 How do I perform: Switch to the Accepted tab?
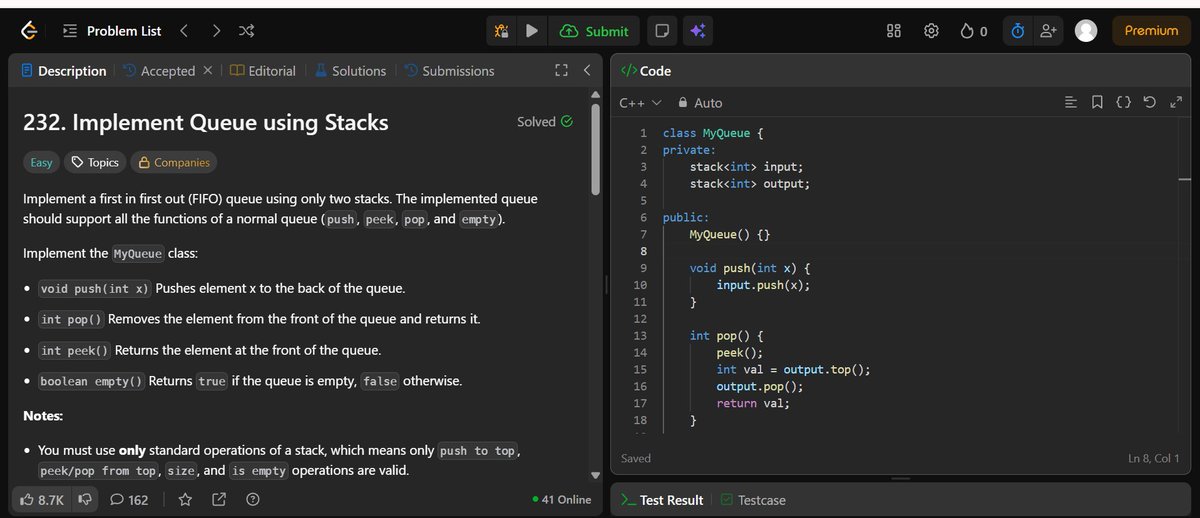coord(158,71)
